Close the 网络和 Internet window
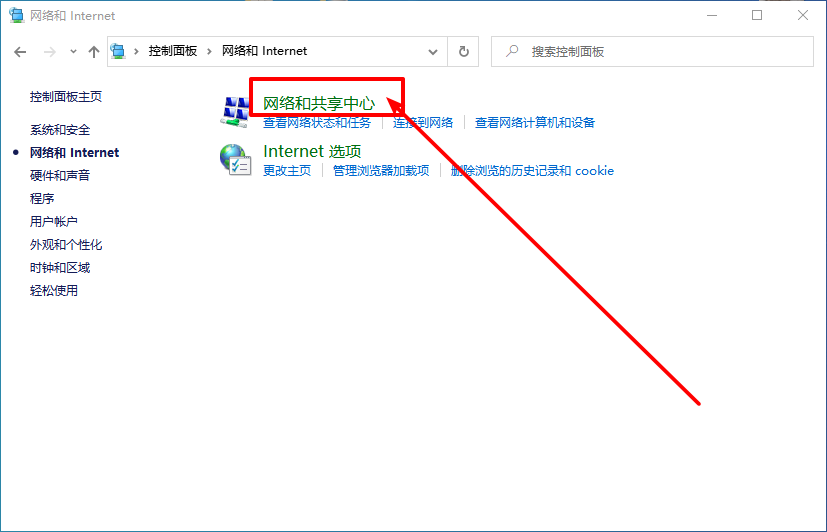827x532 pixels. 803,16
